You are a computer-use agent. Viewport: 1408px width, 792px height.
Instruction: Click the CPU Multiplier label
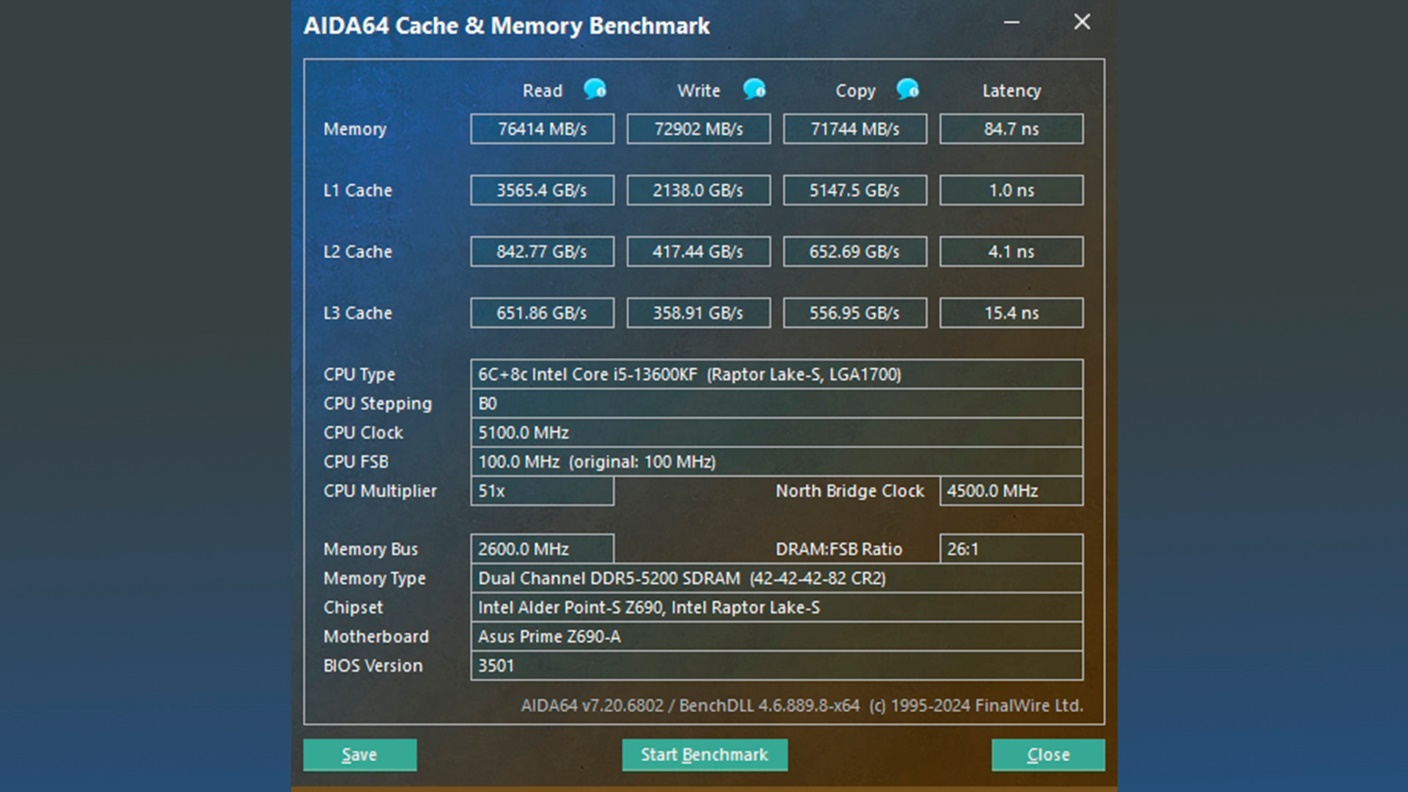pyautogui.click(x=380, y=491)
